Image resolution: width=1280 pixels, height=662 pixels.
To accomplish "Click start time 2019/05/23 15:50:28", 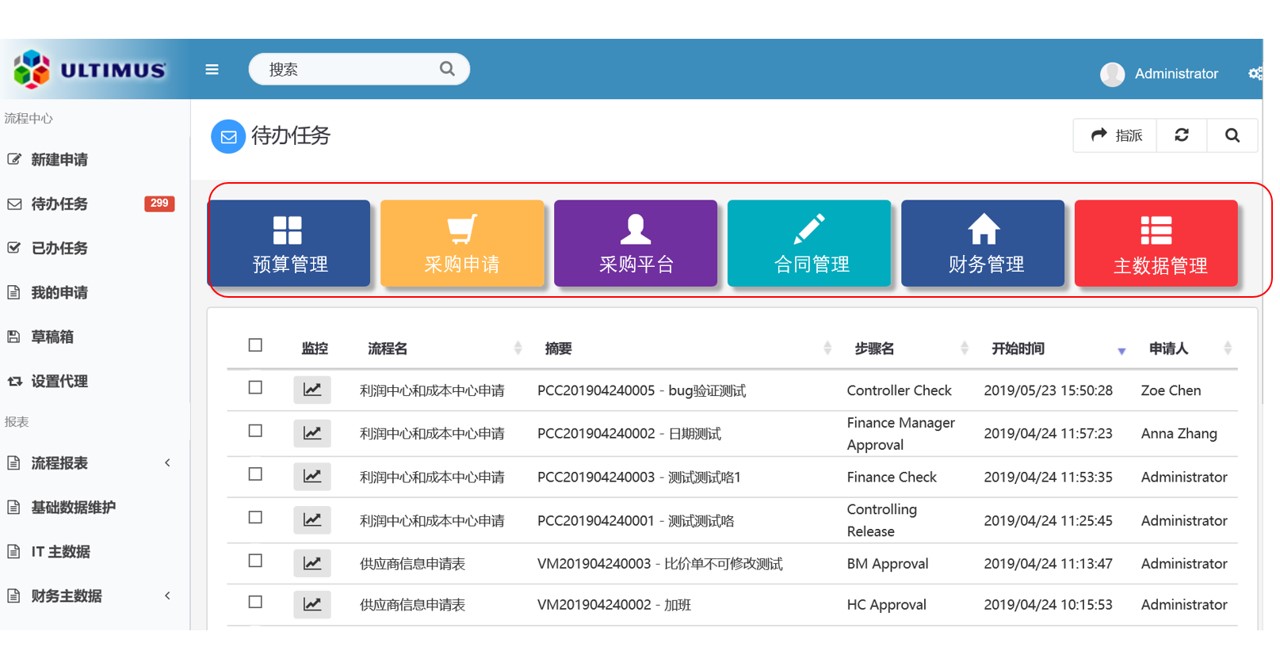I will 1048,390.
